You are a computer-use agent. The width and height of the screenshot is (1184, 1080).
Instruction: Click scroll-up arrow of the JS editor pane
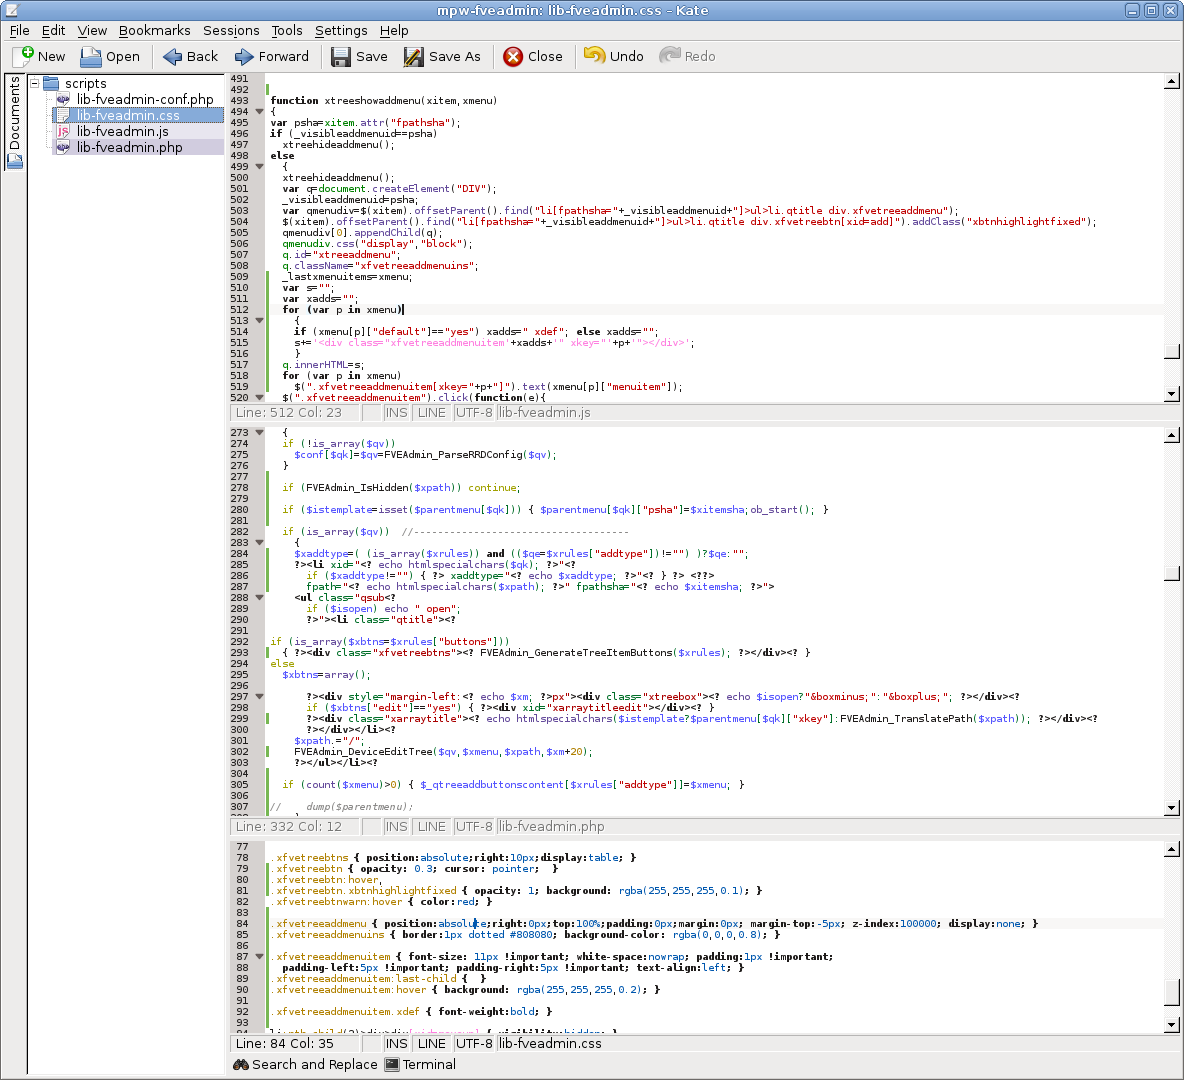[x=1172, y=82]
